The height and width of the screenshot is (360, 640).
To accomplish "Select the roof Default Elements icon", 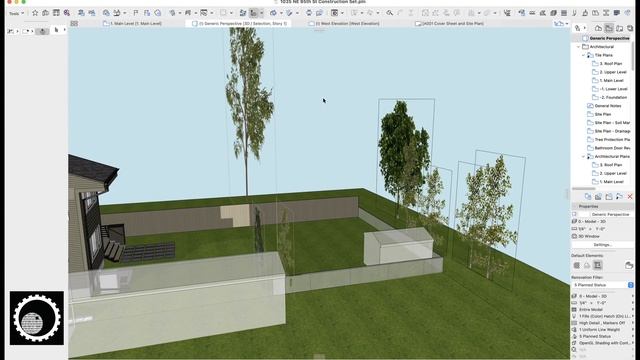I will pyautogui.click(x=587, y=265).
